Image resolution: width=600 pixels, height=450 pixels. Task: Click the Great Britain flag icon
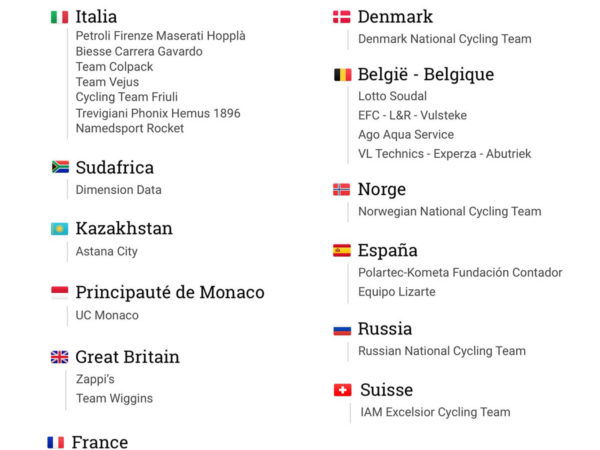[x=60, y=357]
